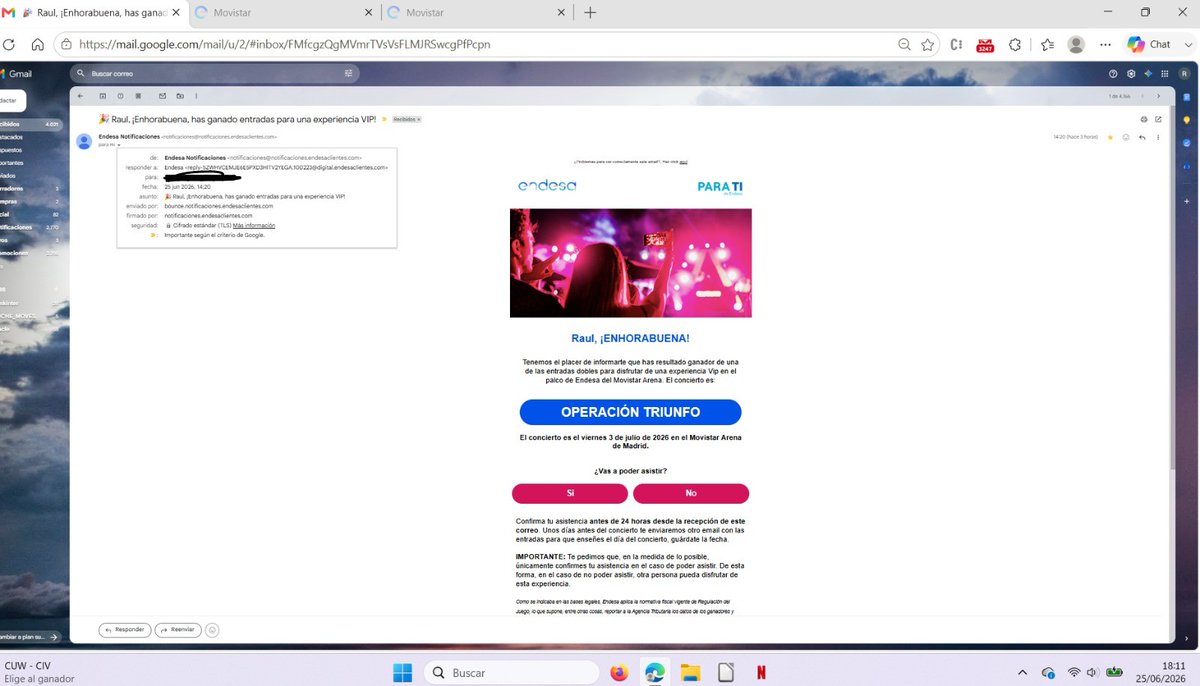This screenshot has width=1200, height=686.
Task: Reply using the arrow icon beside the timestamp
Action: pos(1142,137)
